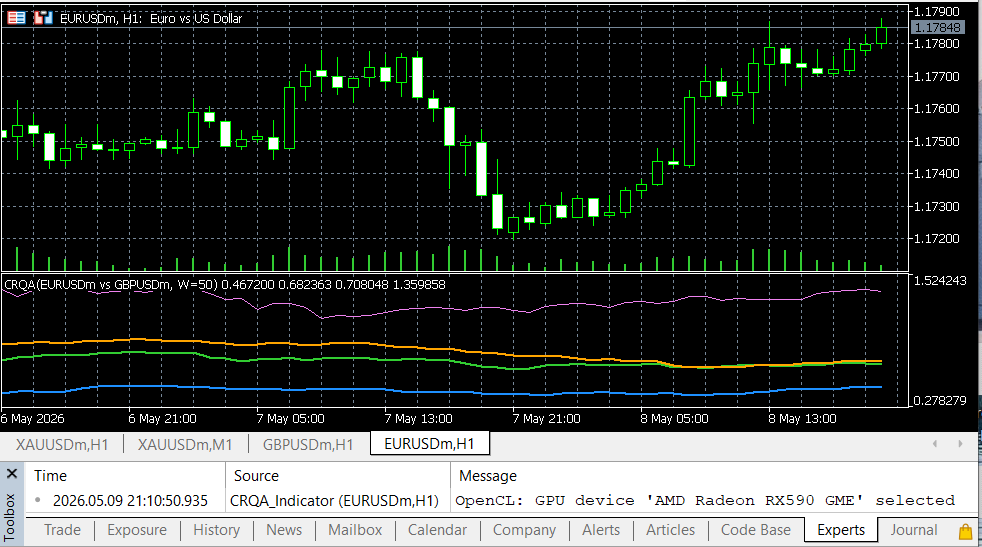Open the Code Base tab

(755, 530)
